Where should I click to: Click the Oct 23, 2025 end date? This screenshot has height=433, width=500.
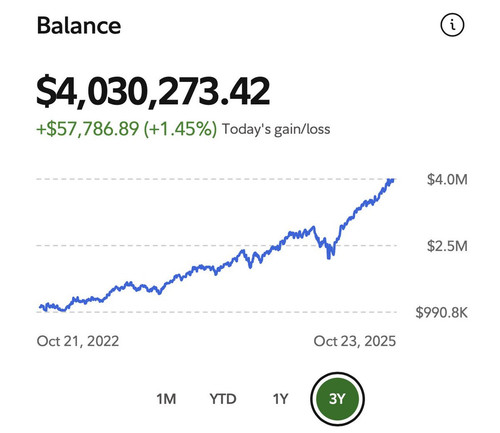pos(355,341)
